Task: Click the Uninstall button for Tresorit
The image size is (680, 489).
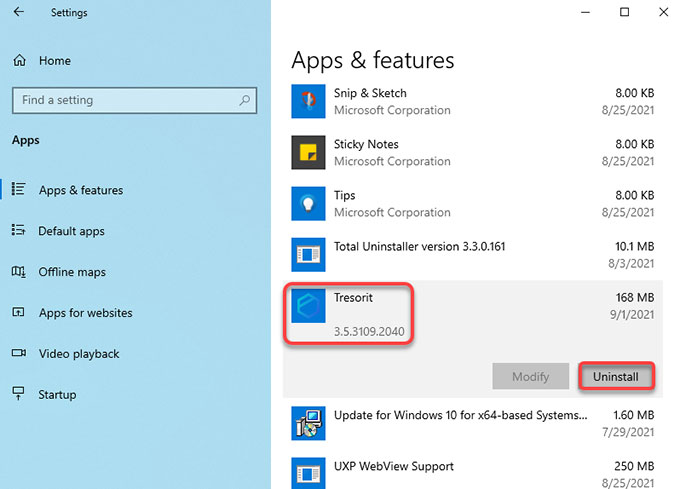Action: click(x=616, y=376)
